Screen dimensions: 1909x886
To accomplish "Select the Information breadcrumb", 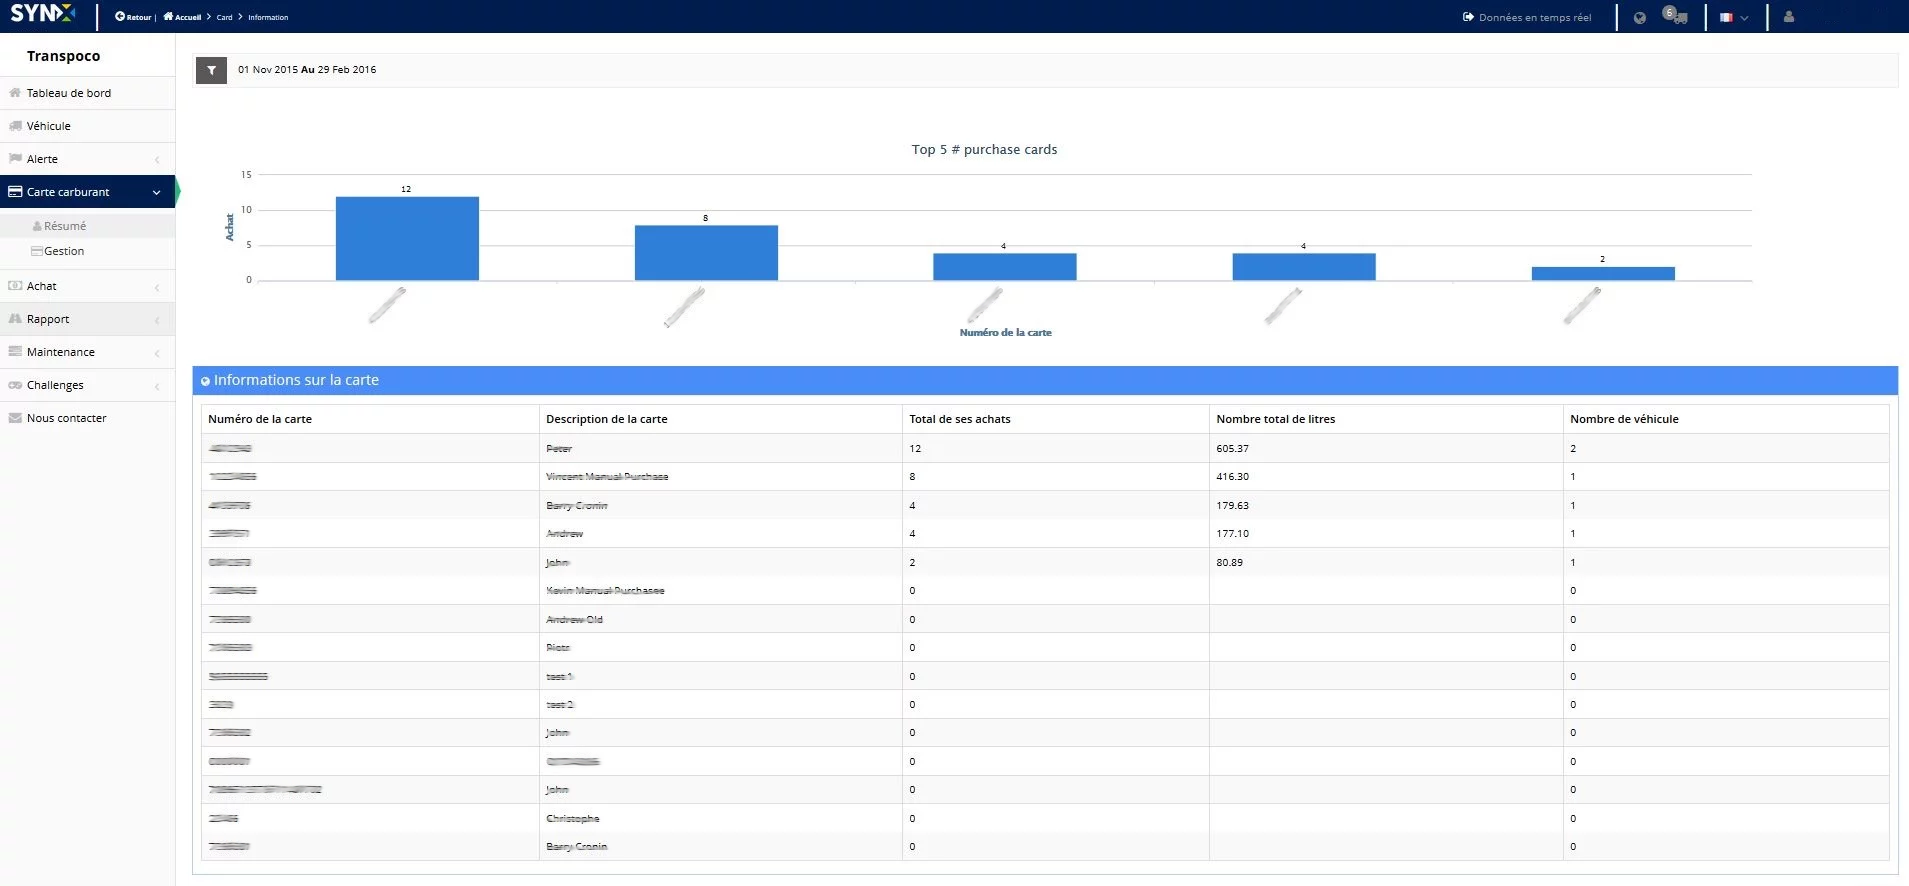I will tap(268, 17).
